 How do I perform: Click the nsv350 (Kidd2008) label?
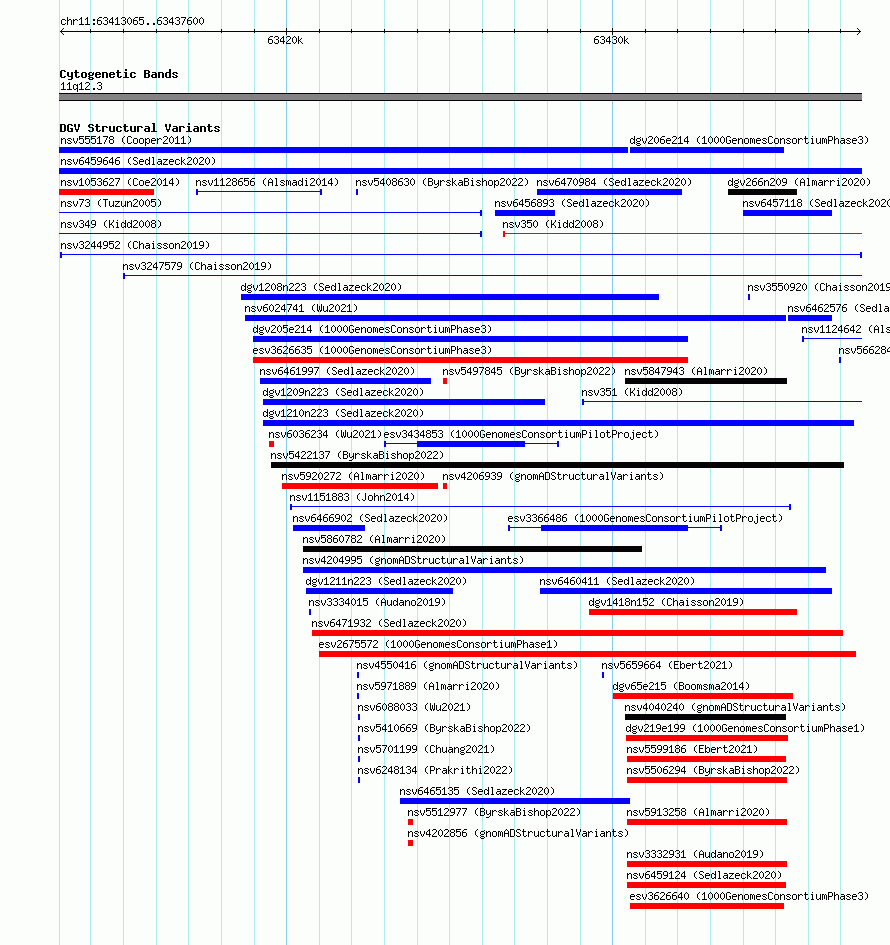553,225
